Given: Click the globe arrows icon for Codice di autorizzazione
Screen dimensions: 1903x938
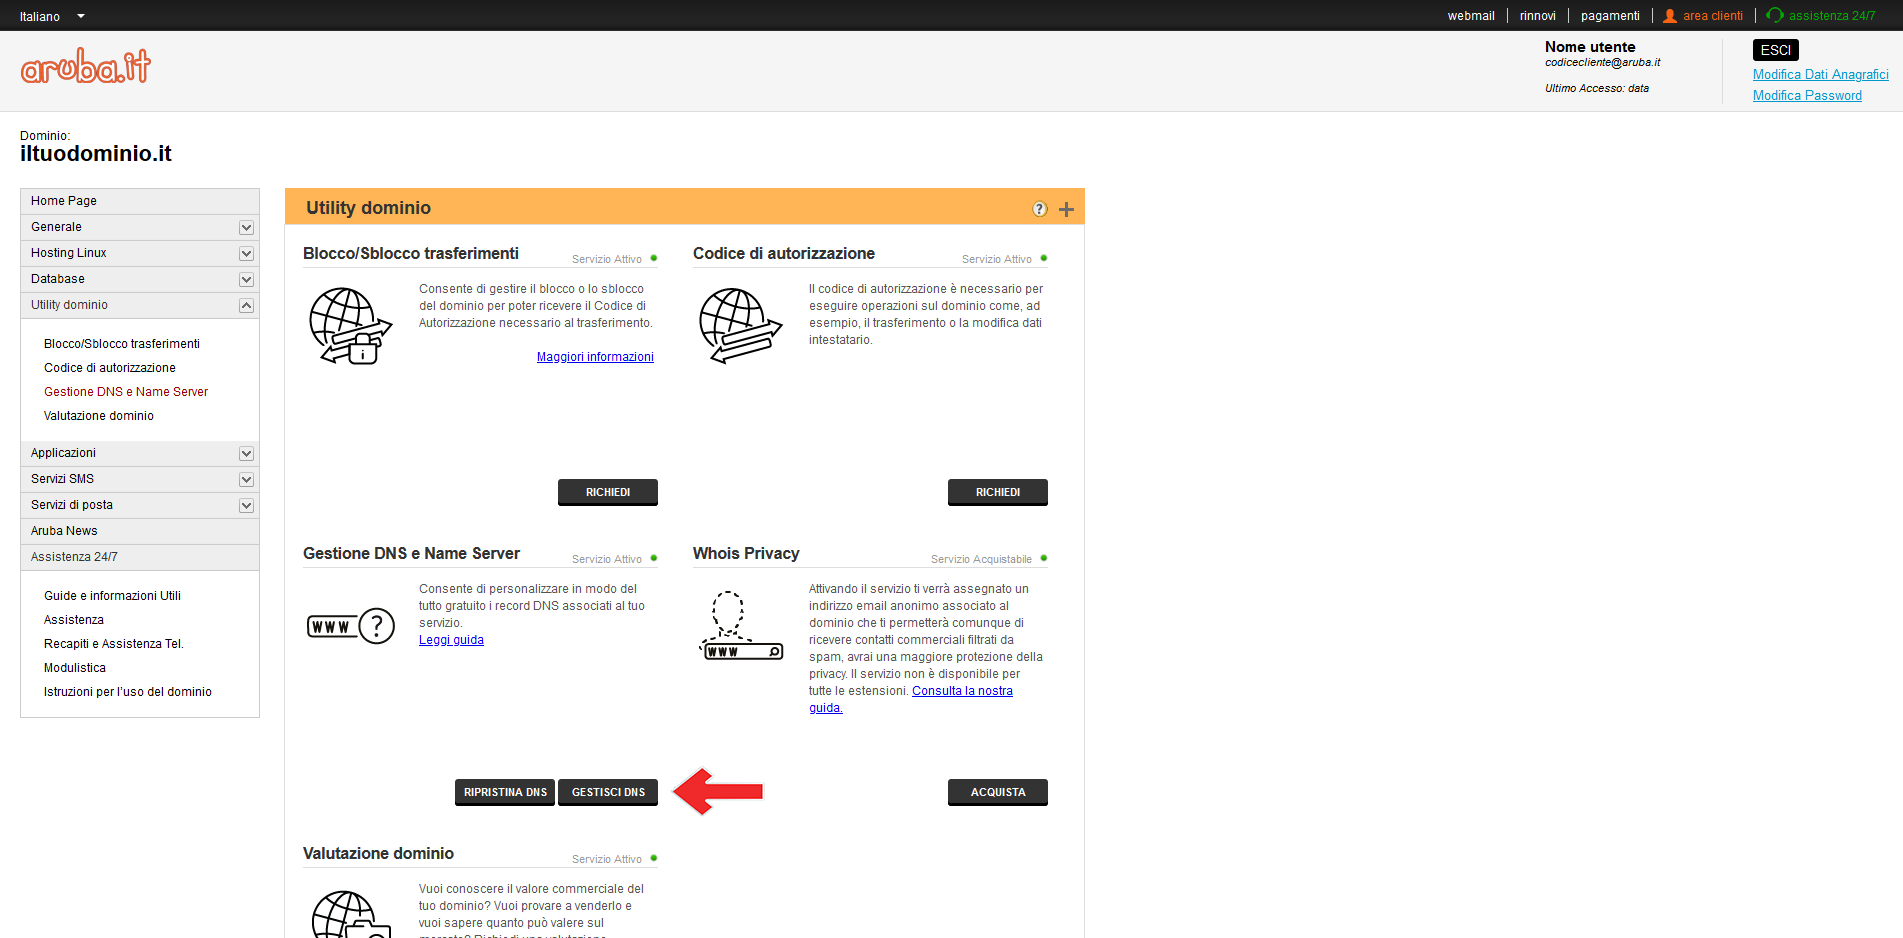Looking at the screenshot, I should [740, 326].
